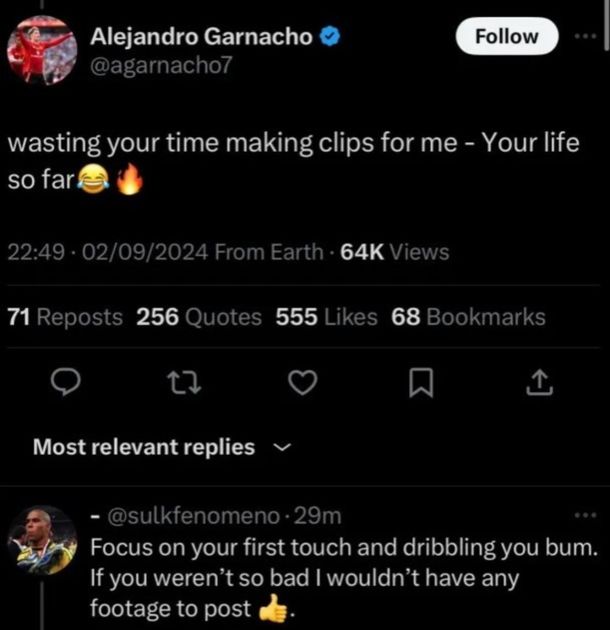
Task: Click the 22:49 · 02/09/2024 timestamp
Action: [x=108, y=252]
